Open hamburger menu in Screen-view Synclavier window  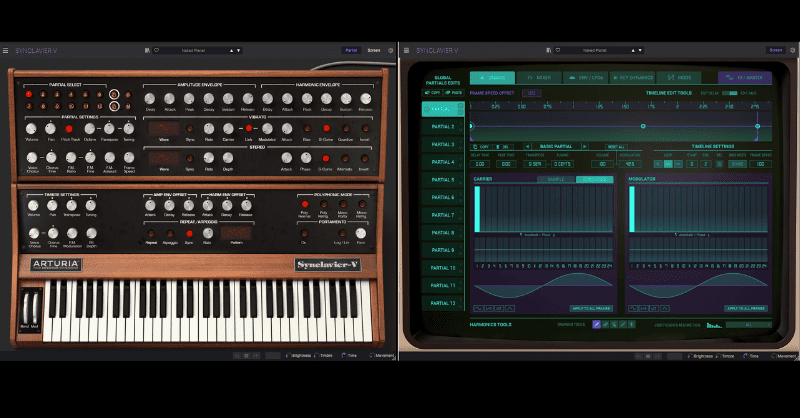point(407,51)
